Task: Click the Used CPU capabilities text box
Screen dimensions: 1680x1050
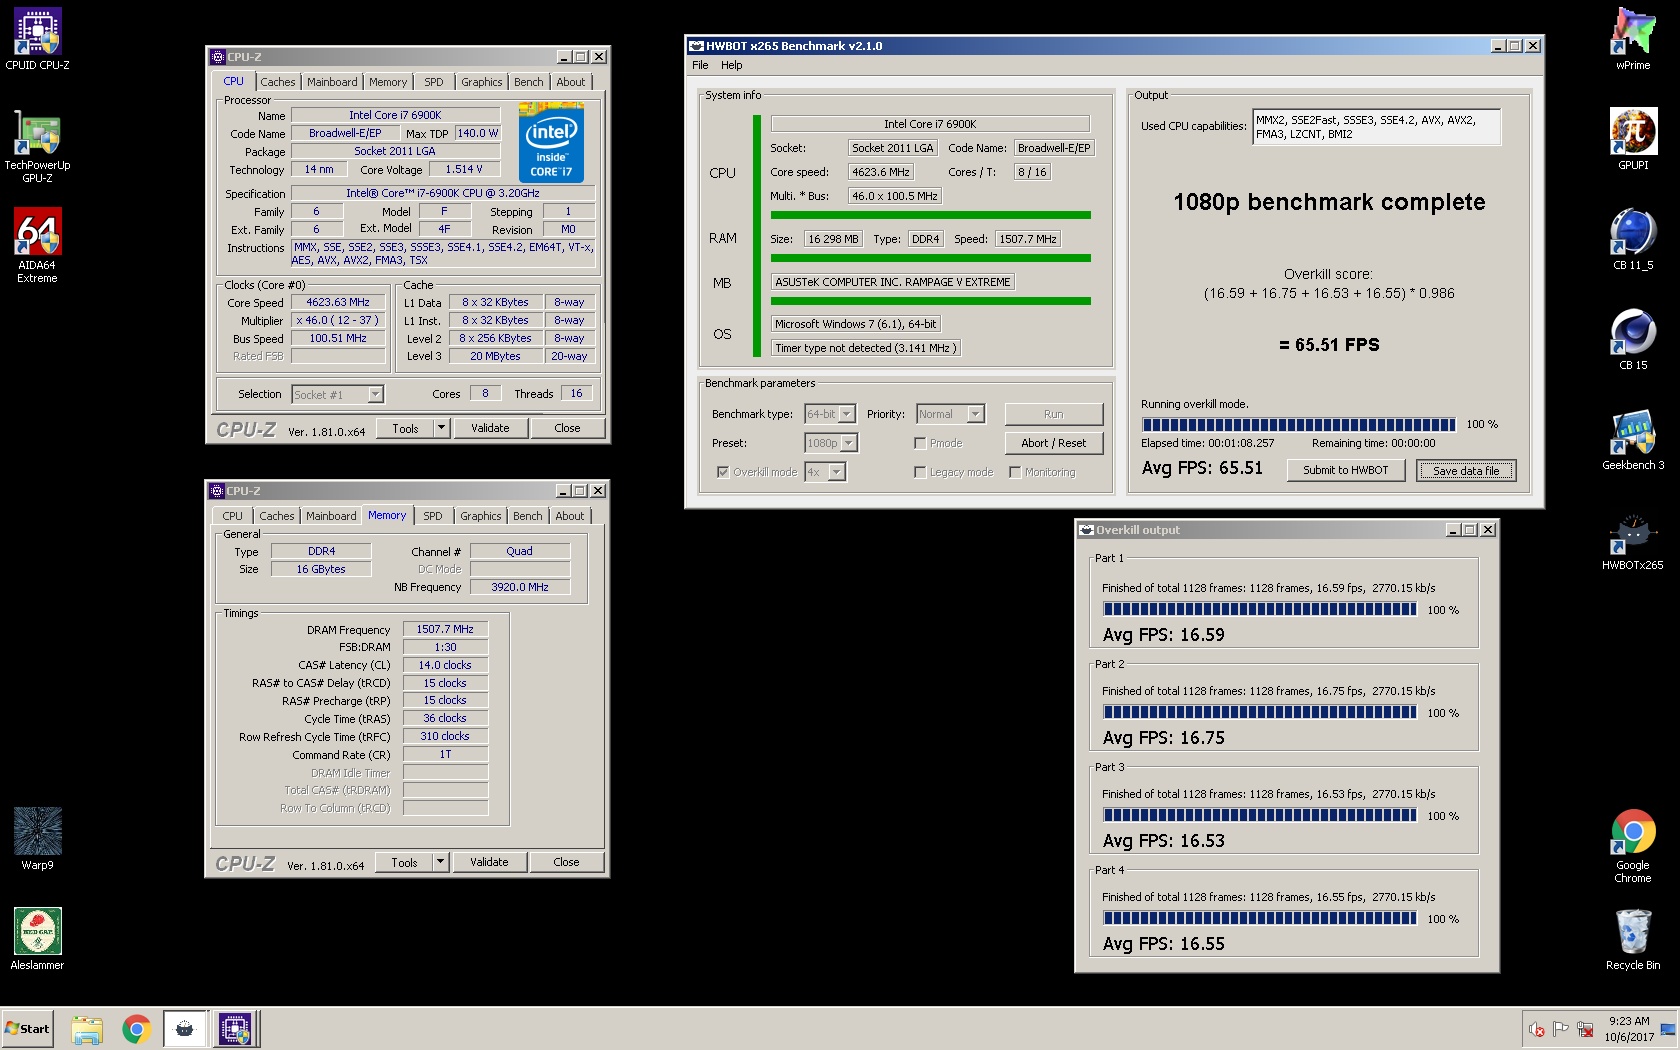Action: [1376, 127]
